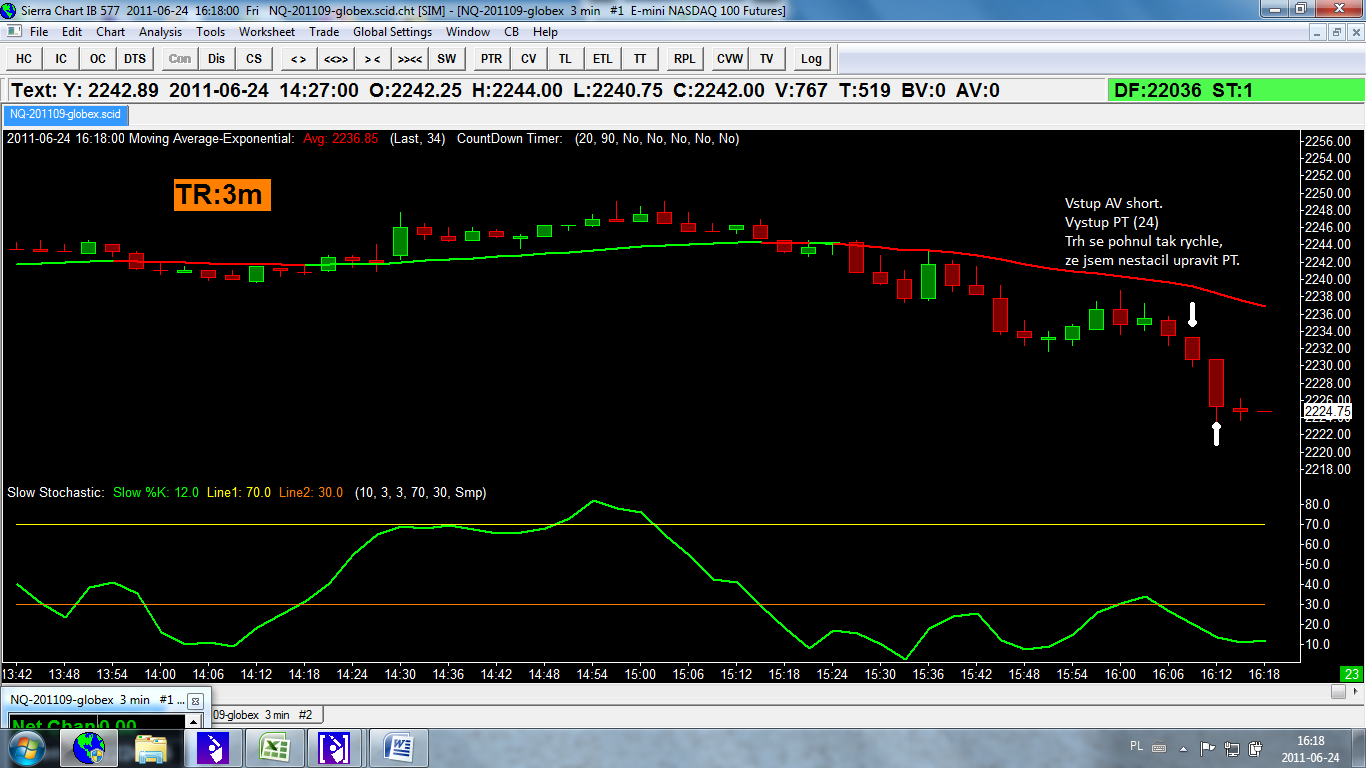Viewport: 1366px width, 768px height.
Task: Click the 2240.00 price scale label
Action: click(1328, 279)
